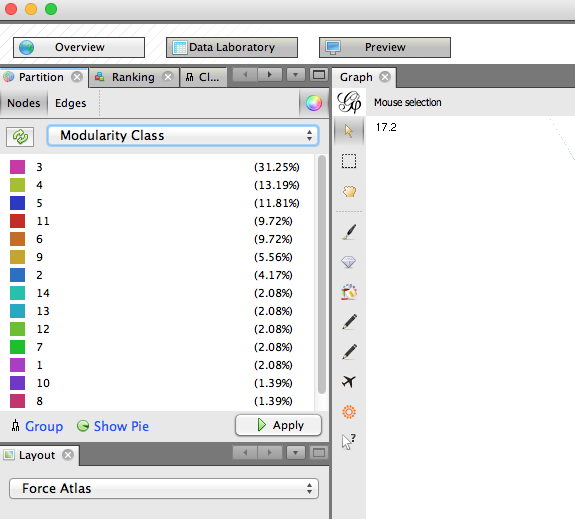Click the green window zoom button
575x519 pixels.
51,9
